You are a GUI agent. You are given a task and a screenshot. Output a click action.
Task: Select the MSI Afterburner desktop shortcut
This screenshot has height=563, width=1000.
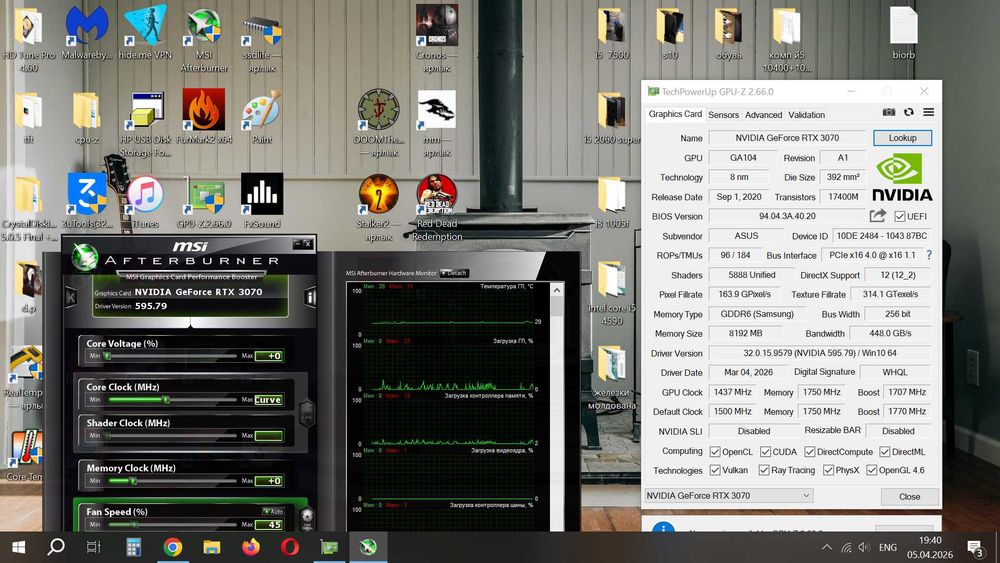204,40
